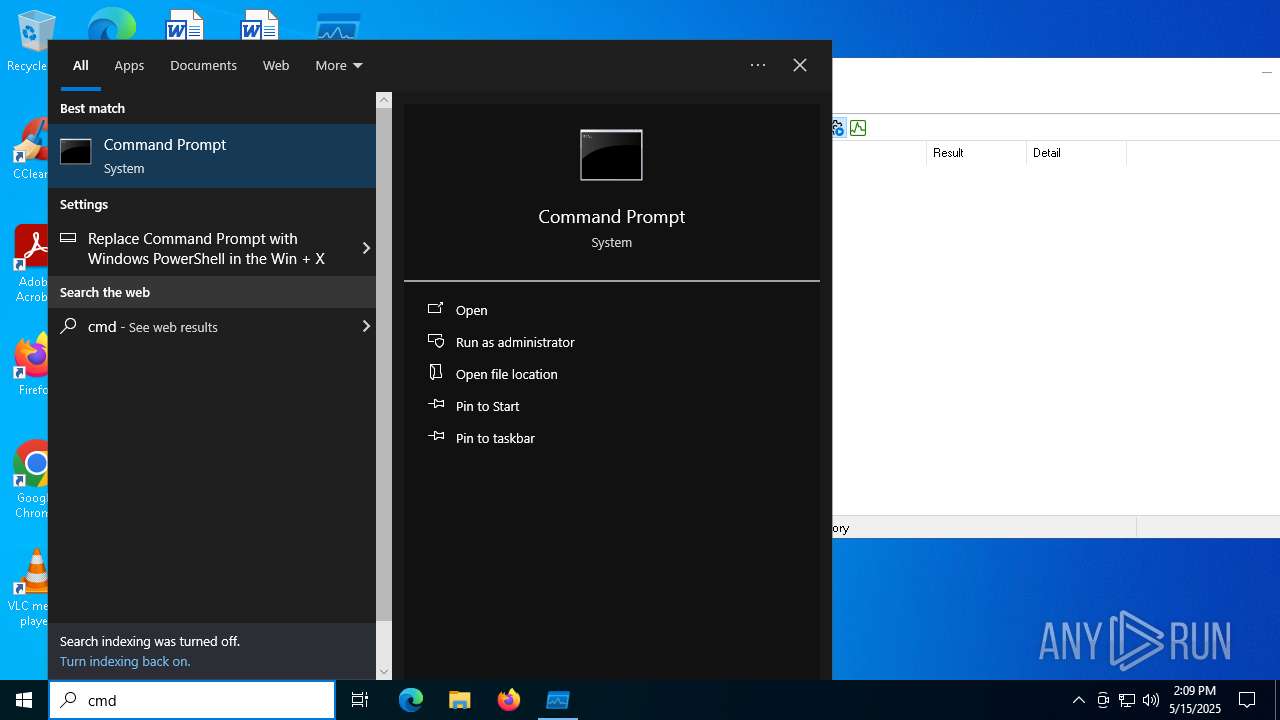
Task: Switch to the monitoring app on taskbar
Action: [x=558, y=700]
